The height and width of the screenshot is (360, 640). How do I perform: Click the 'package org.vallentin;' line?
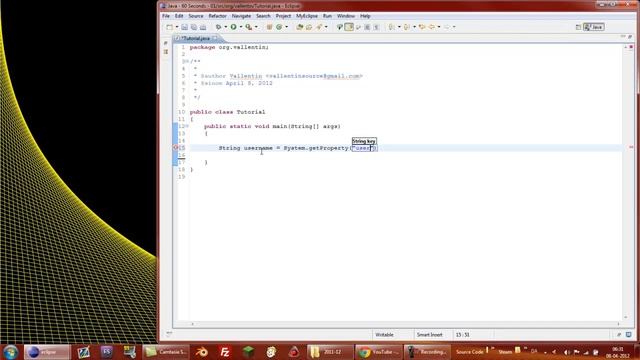pos(229,47)
